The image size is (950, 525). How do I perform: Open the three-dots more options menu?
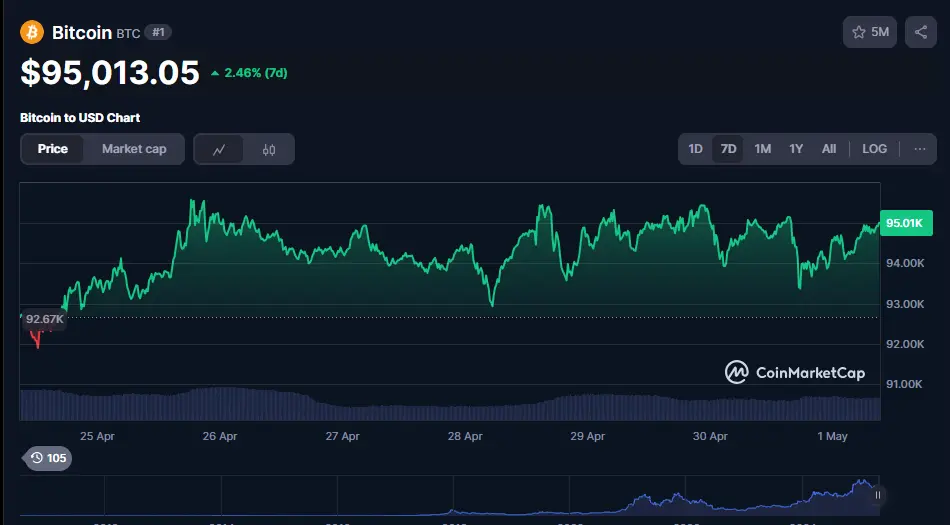[x=920, y=149]
